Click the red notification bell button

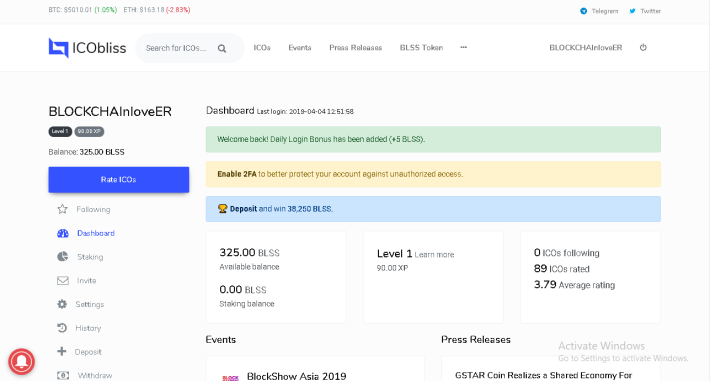tap(21, 362)
